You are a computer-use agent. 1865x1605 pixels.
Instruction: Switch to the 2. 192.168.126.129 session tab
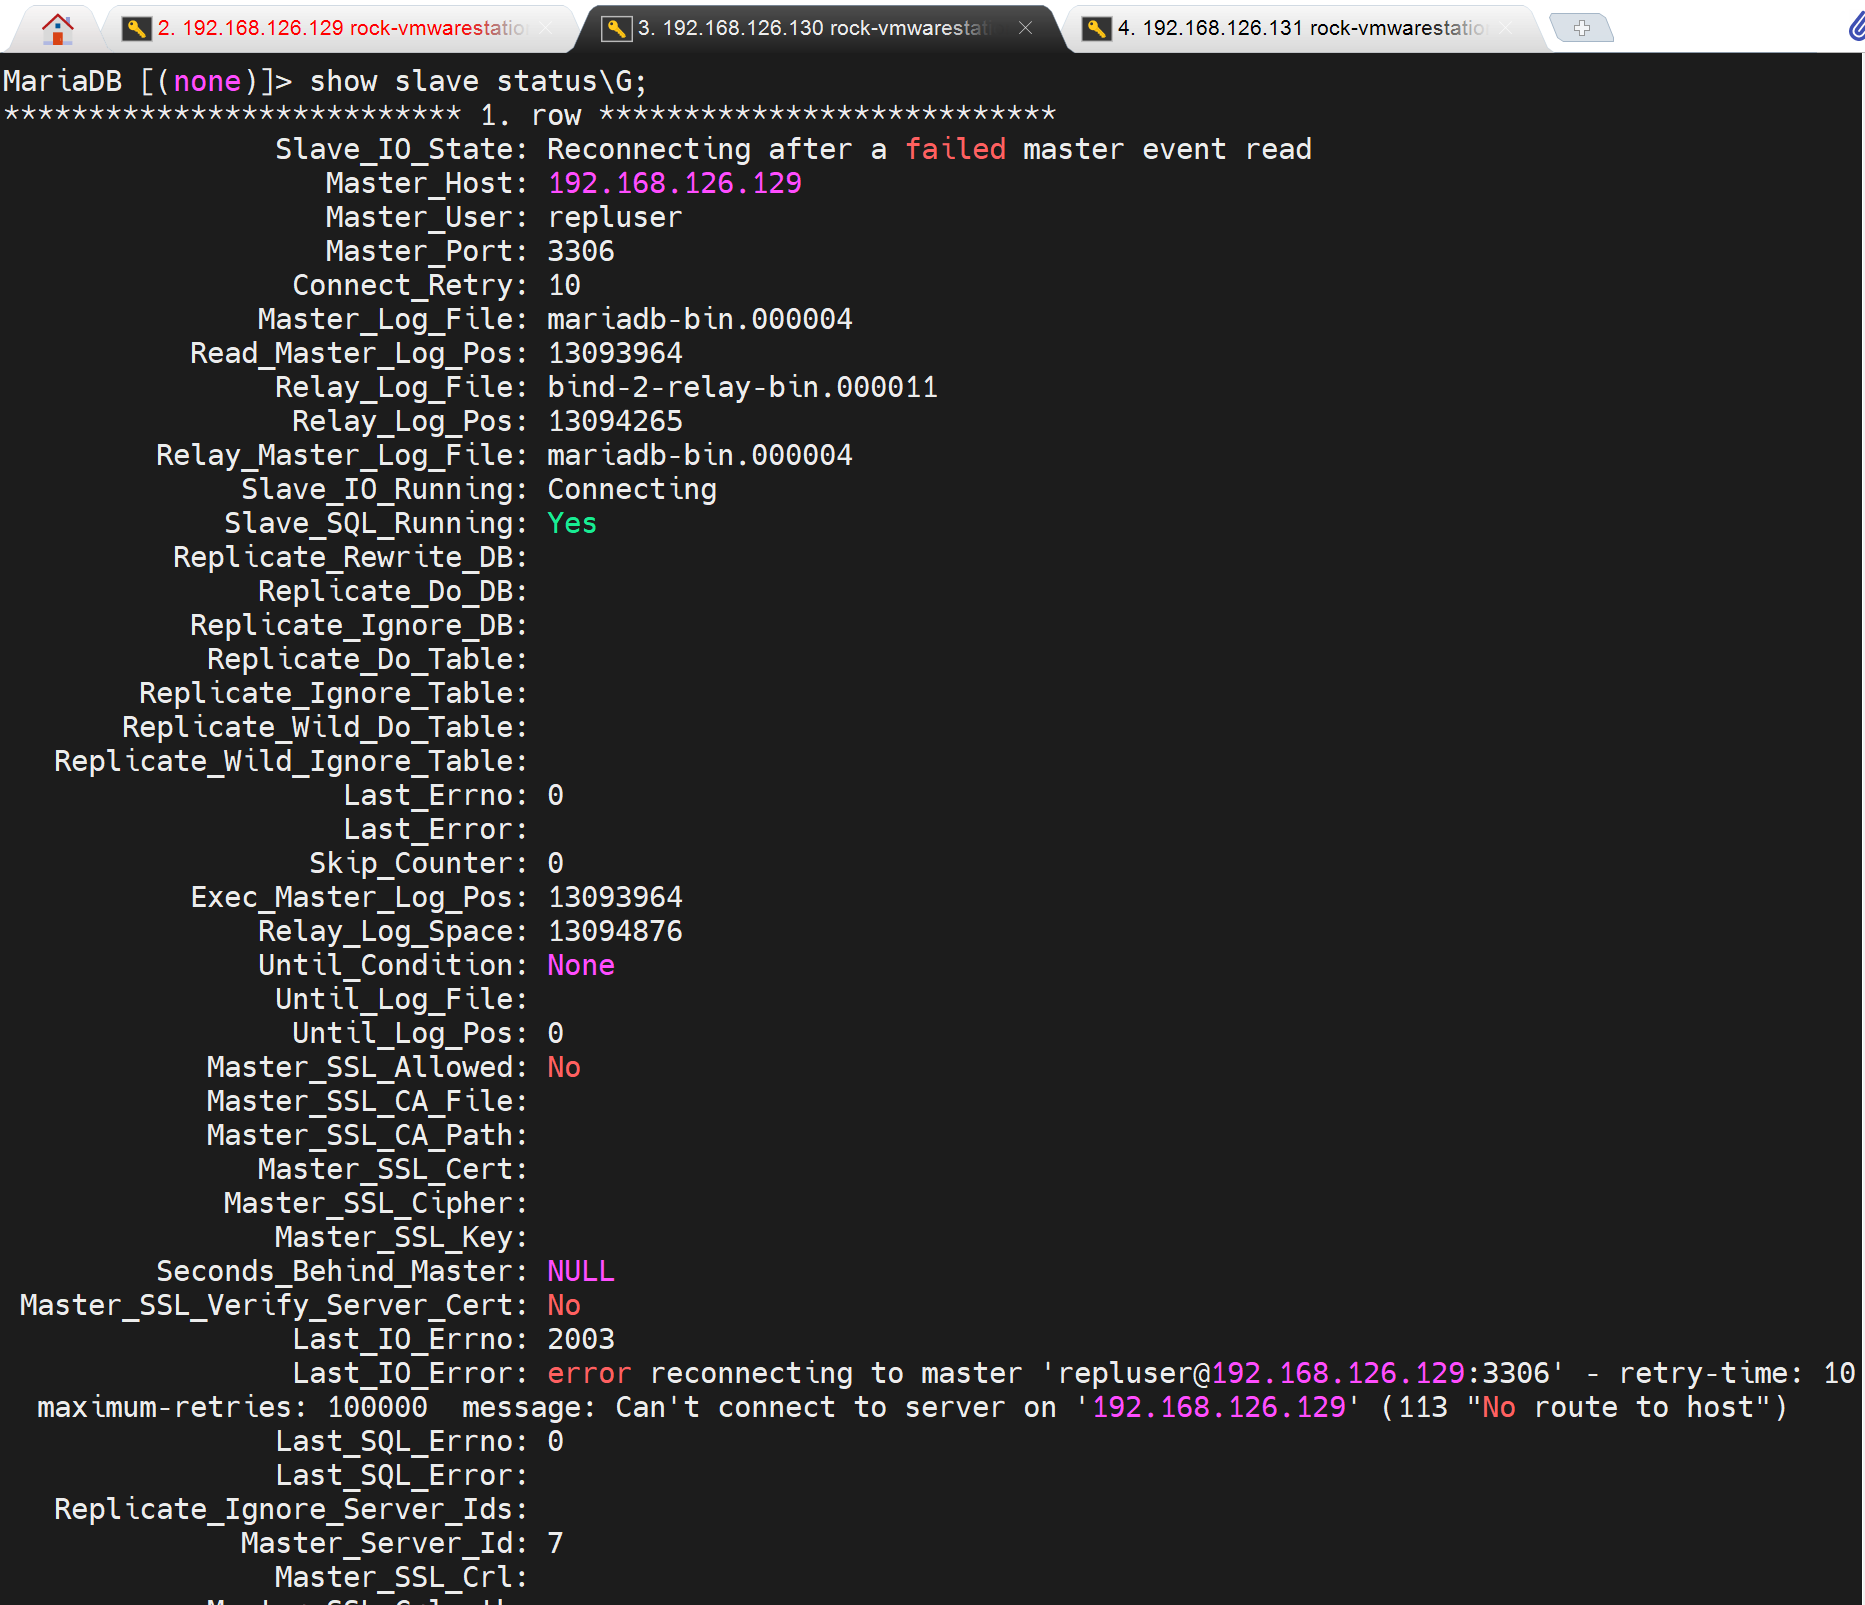[x=340, y=28]
